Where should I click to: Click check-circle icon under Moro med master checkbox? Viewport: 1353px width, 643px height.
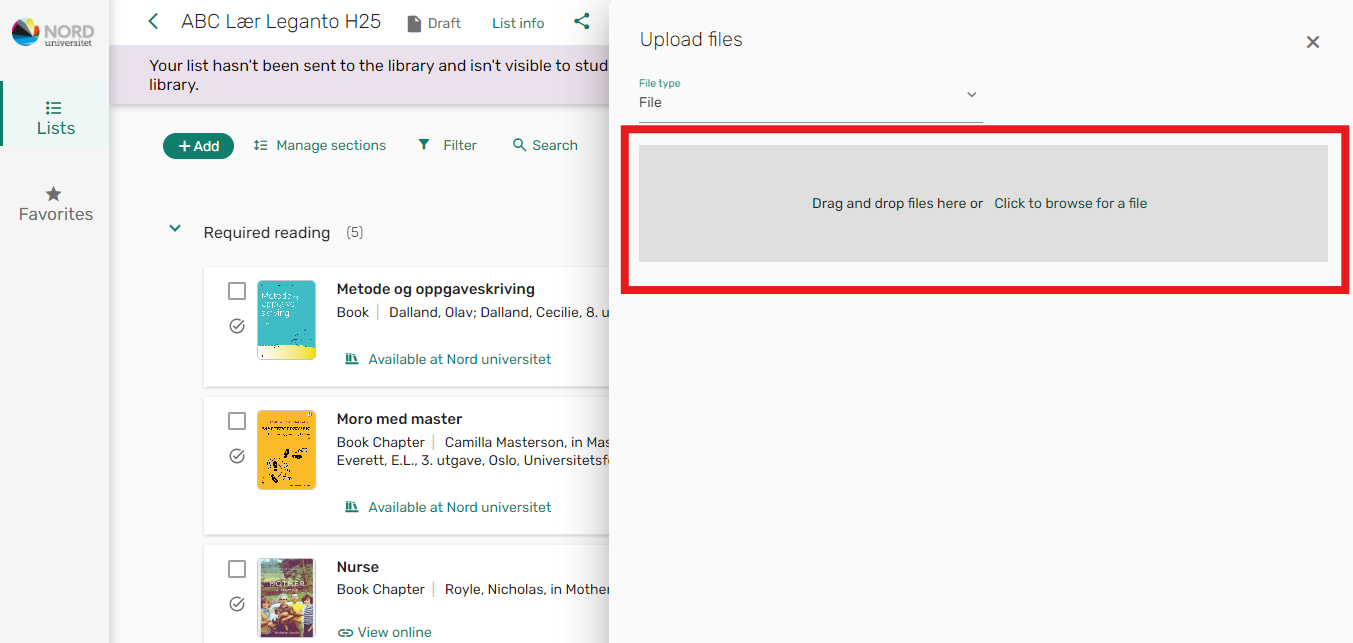(237, 456)
